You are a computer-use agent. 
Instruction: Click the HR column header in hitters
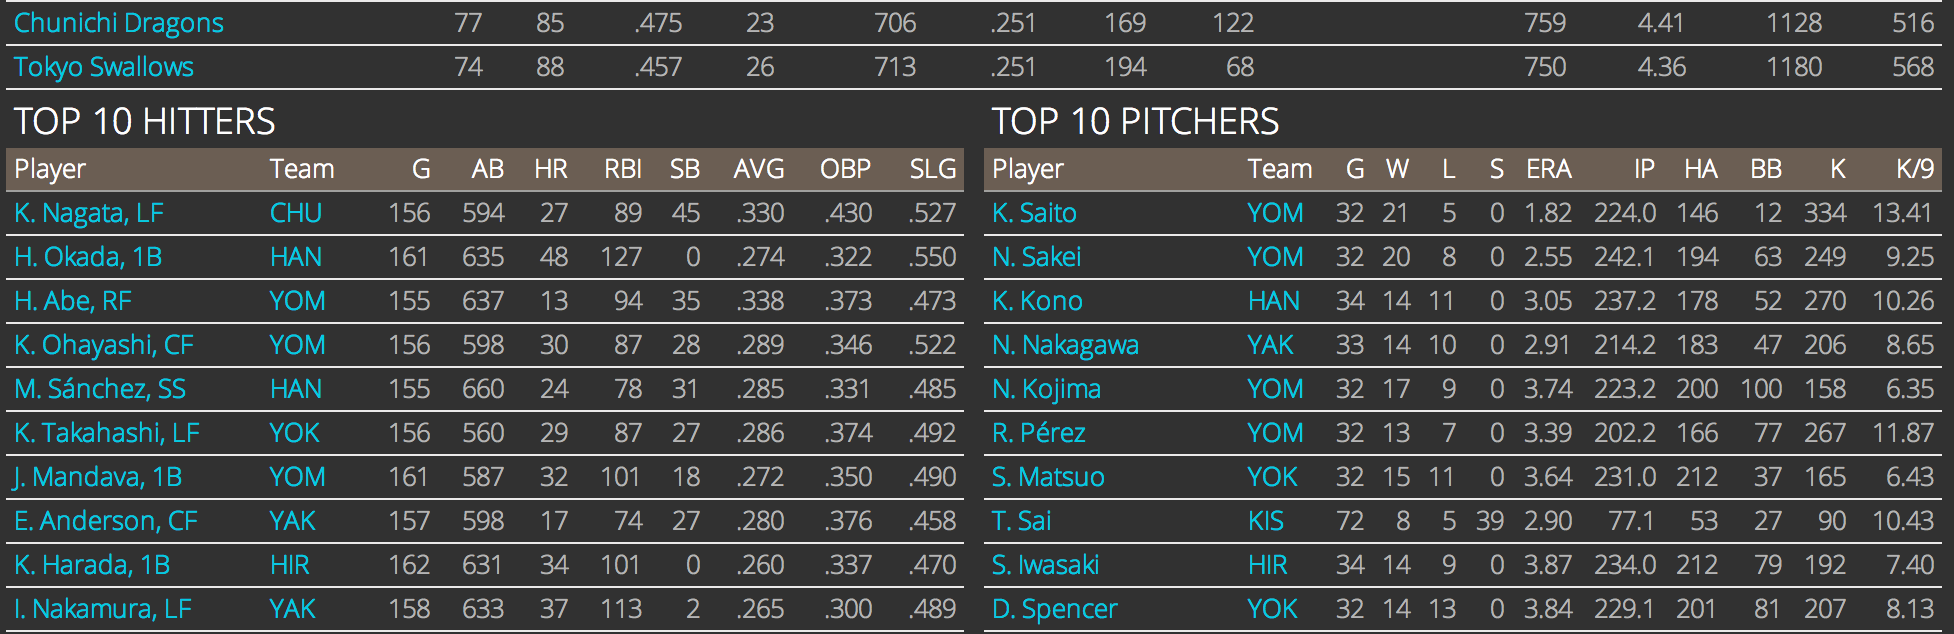click(x=551, y=169)
